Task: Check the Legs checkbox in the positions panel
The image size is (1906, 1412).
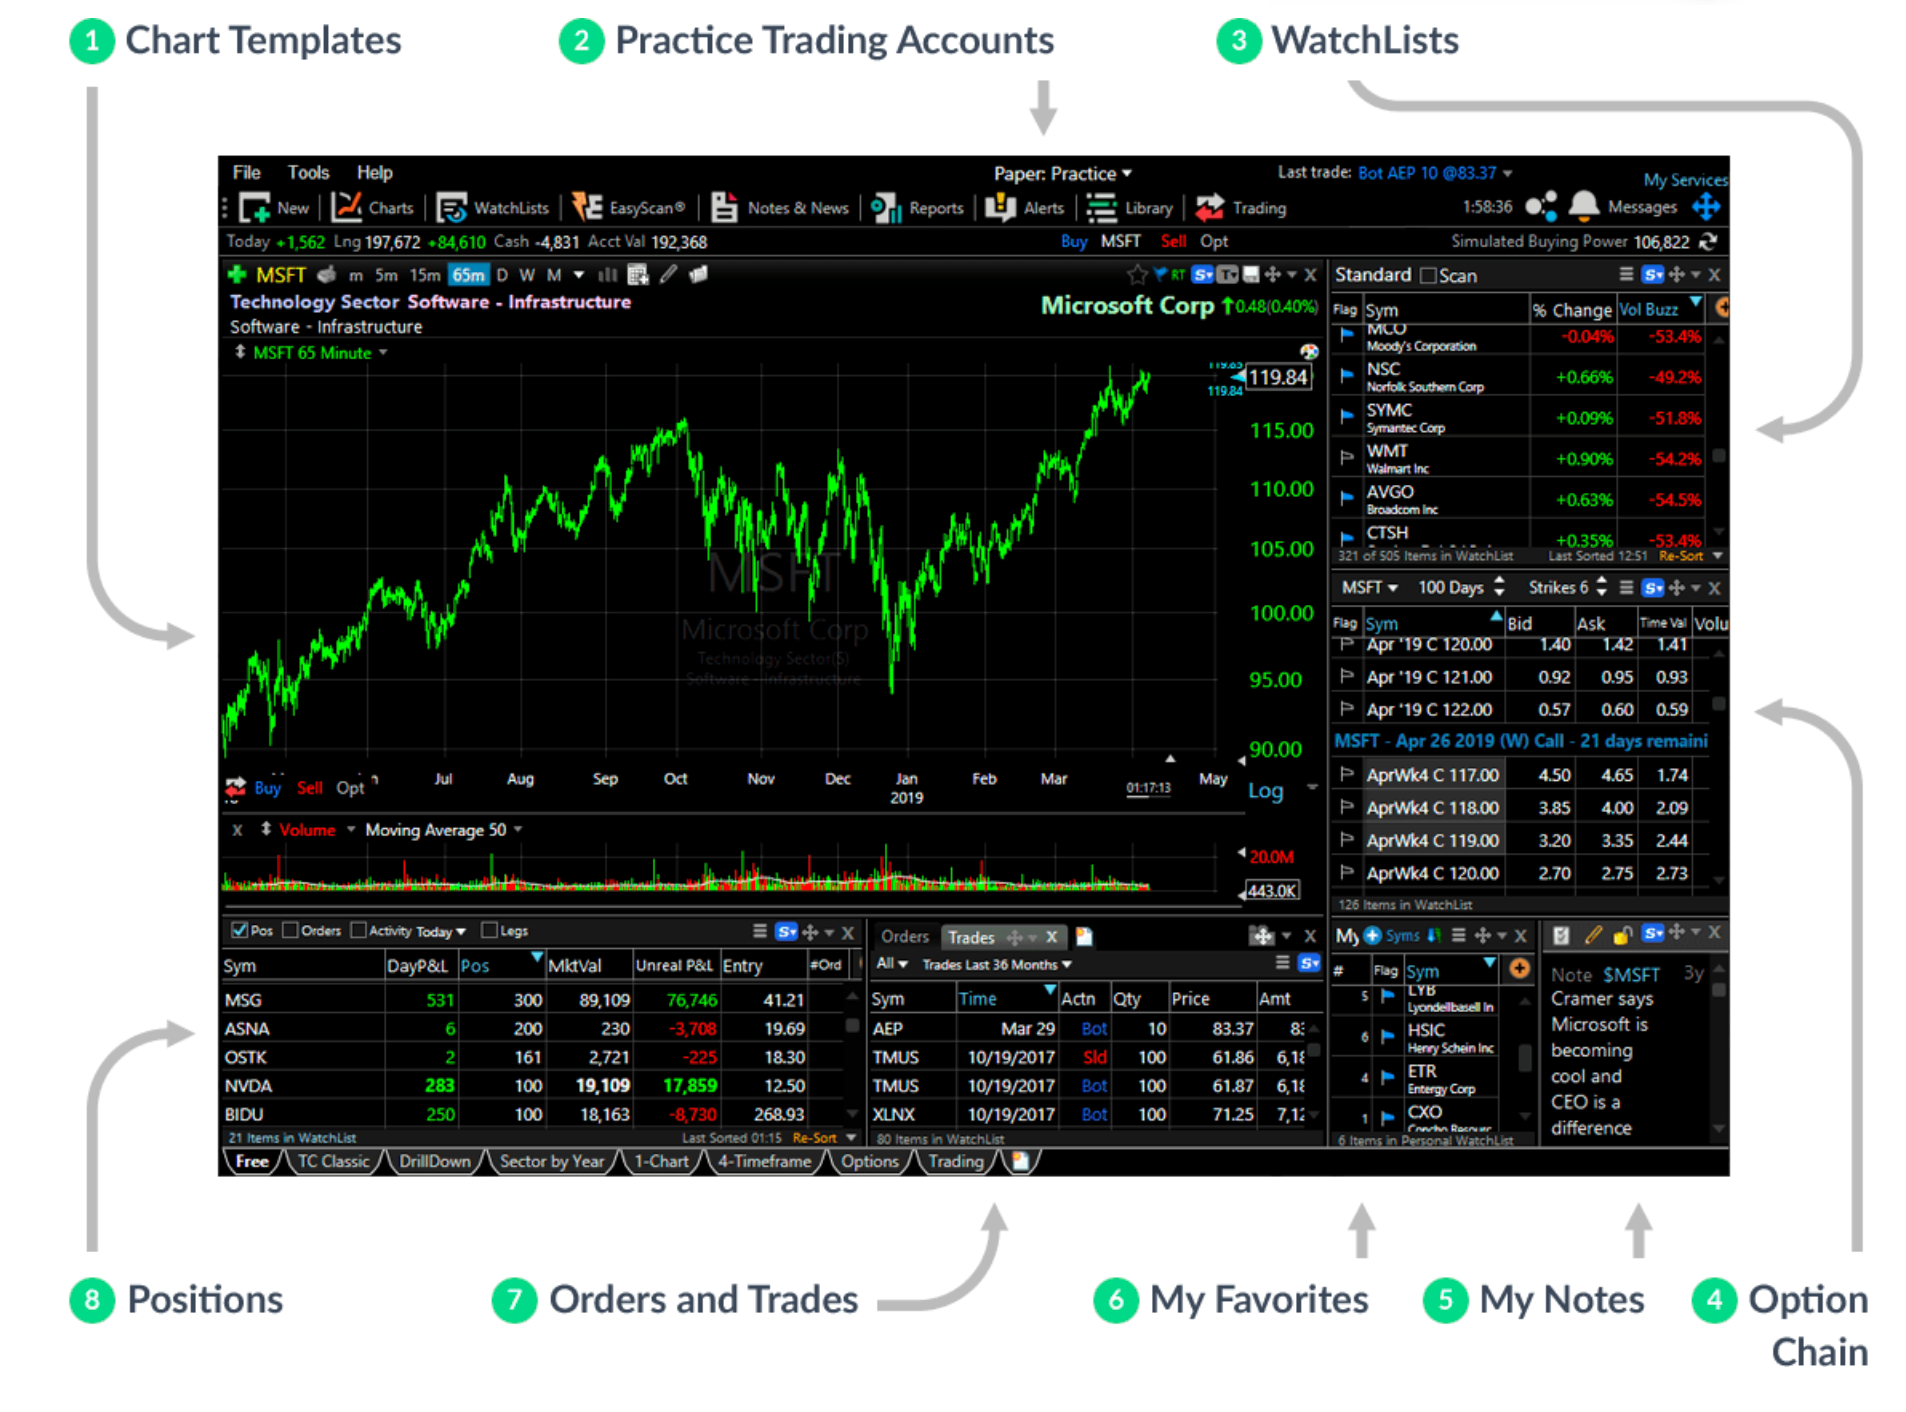Action: pos(489,930)
